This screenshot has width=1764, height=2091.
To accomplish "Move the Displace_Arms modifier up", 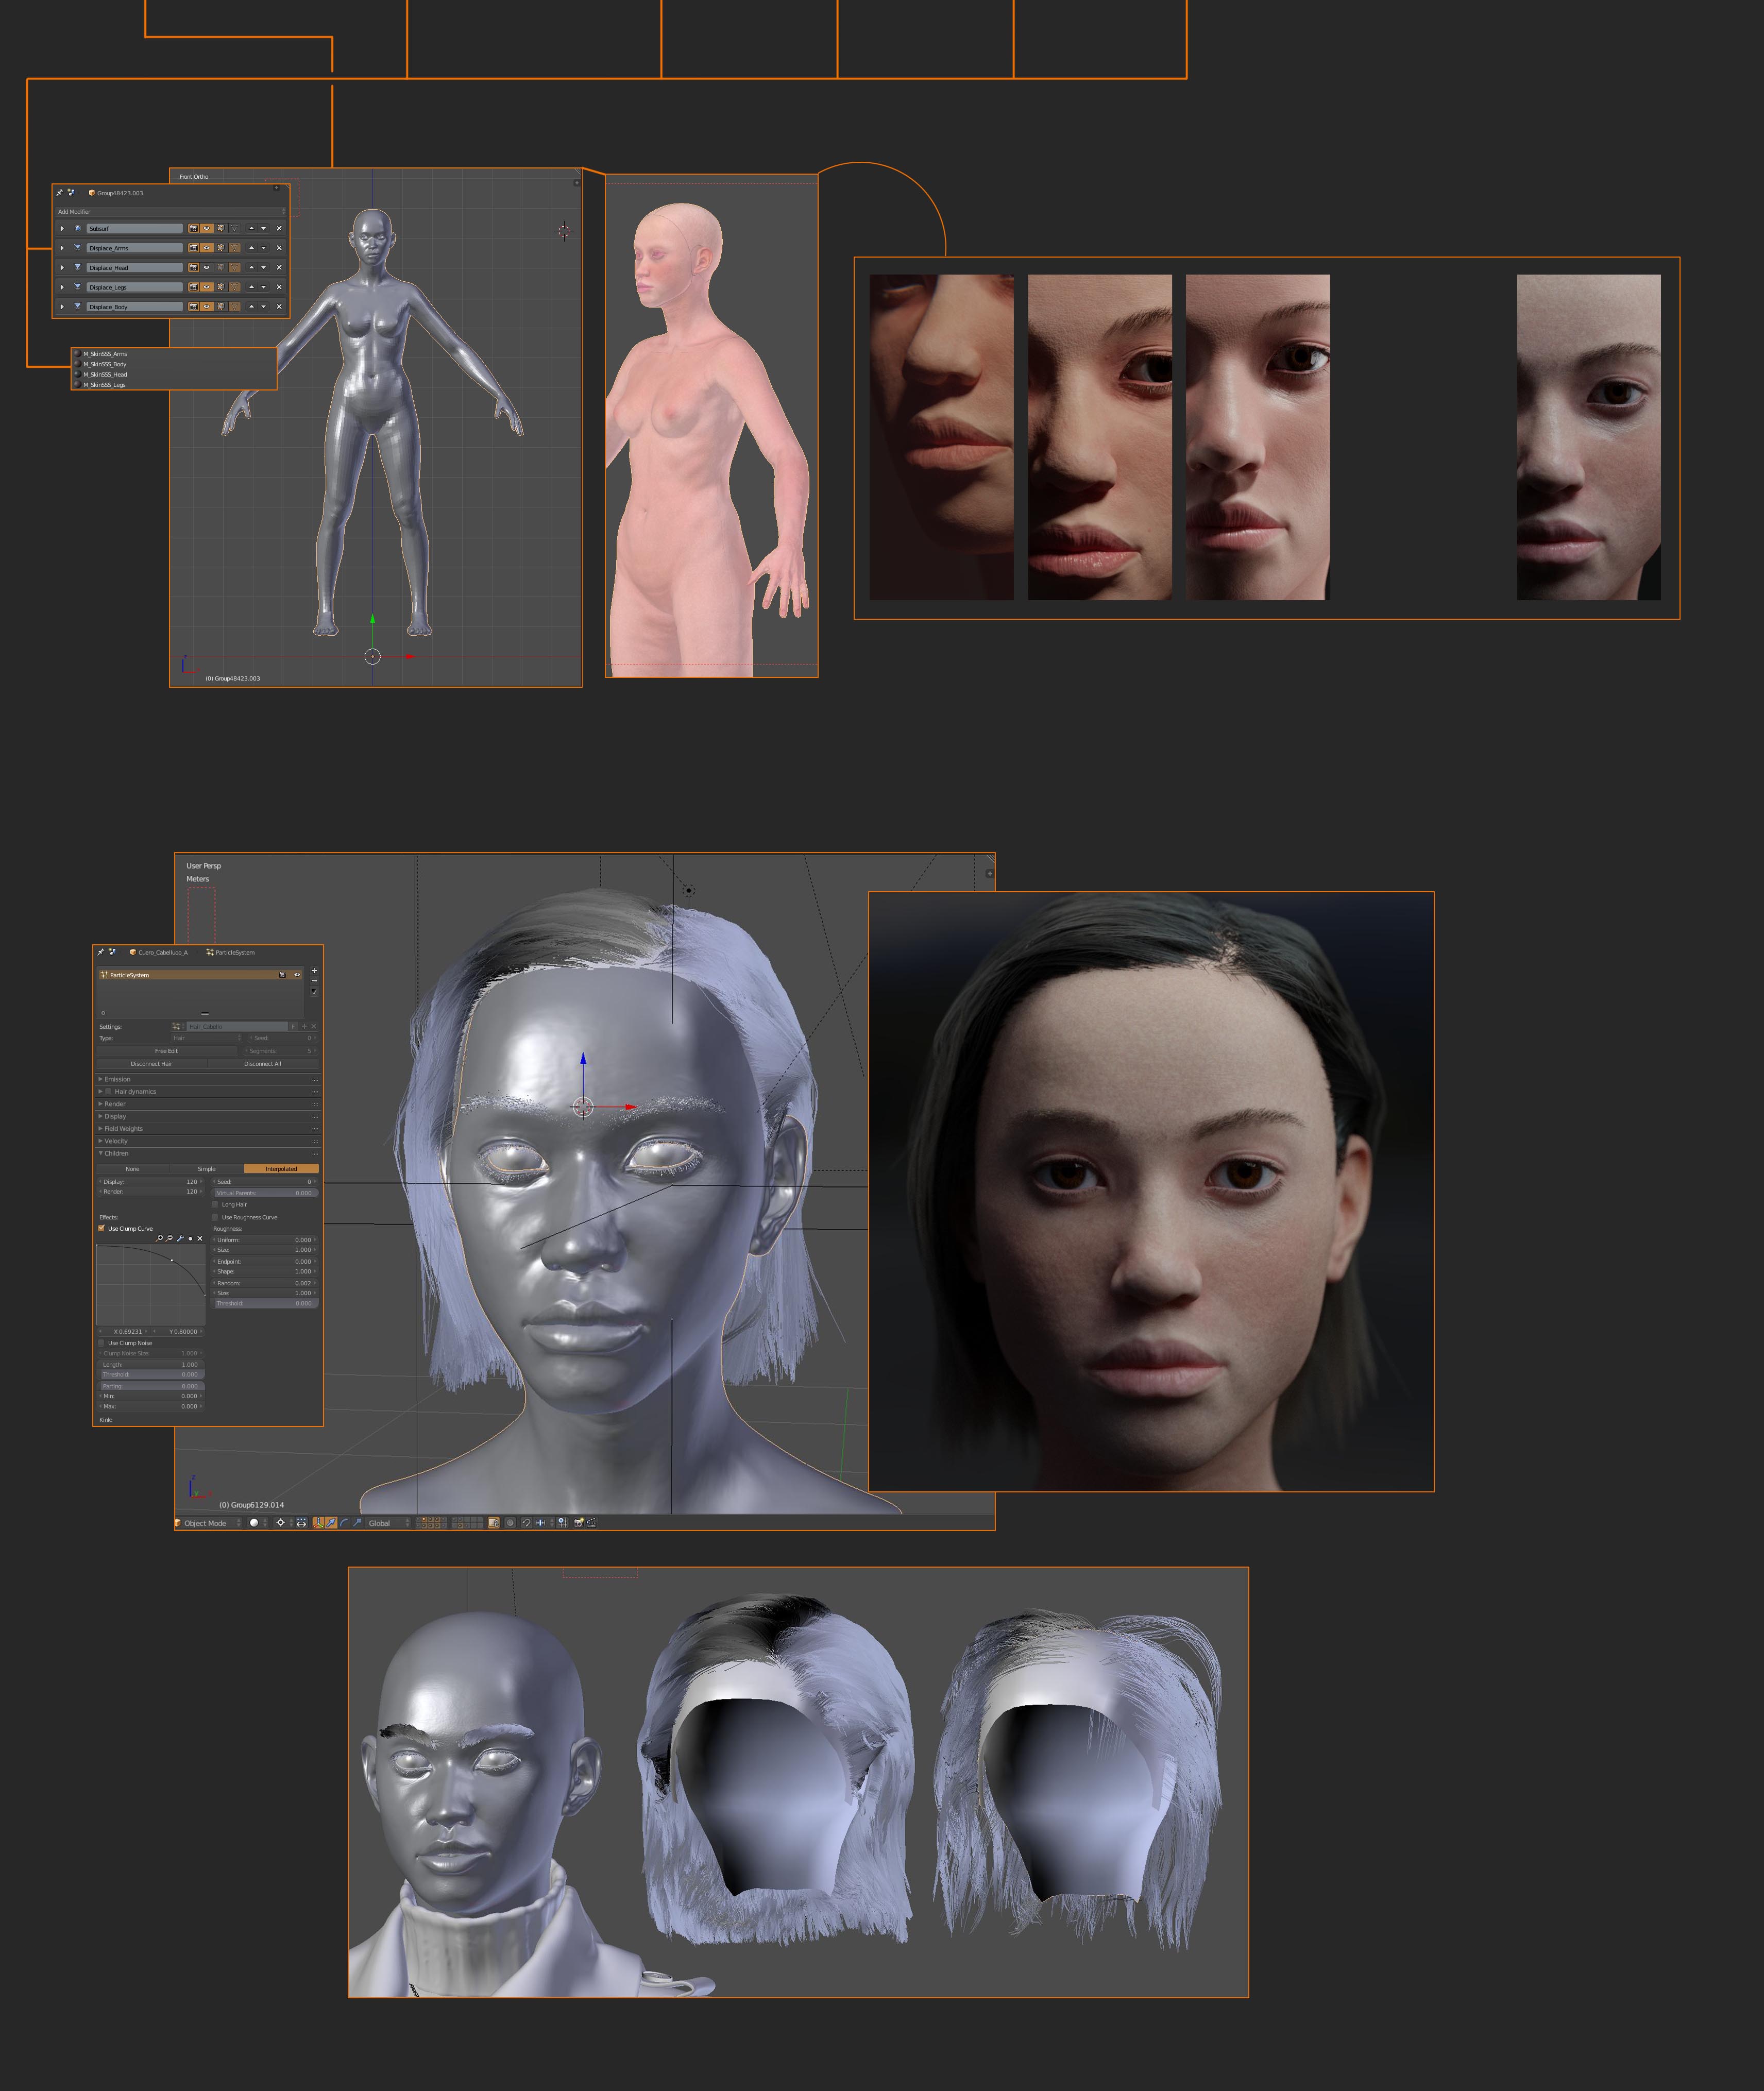I will (251, 248).
